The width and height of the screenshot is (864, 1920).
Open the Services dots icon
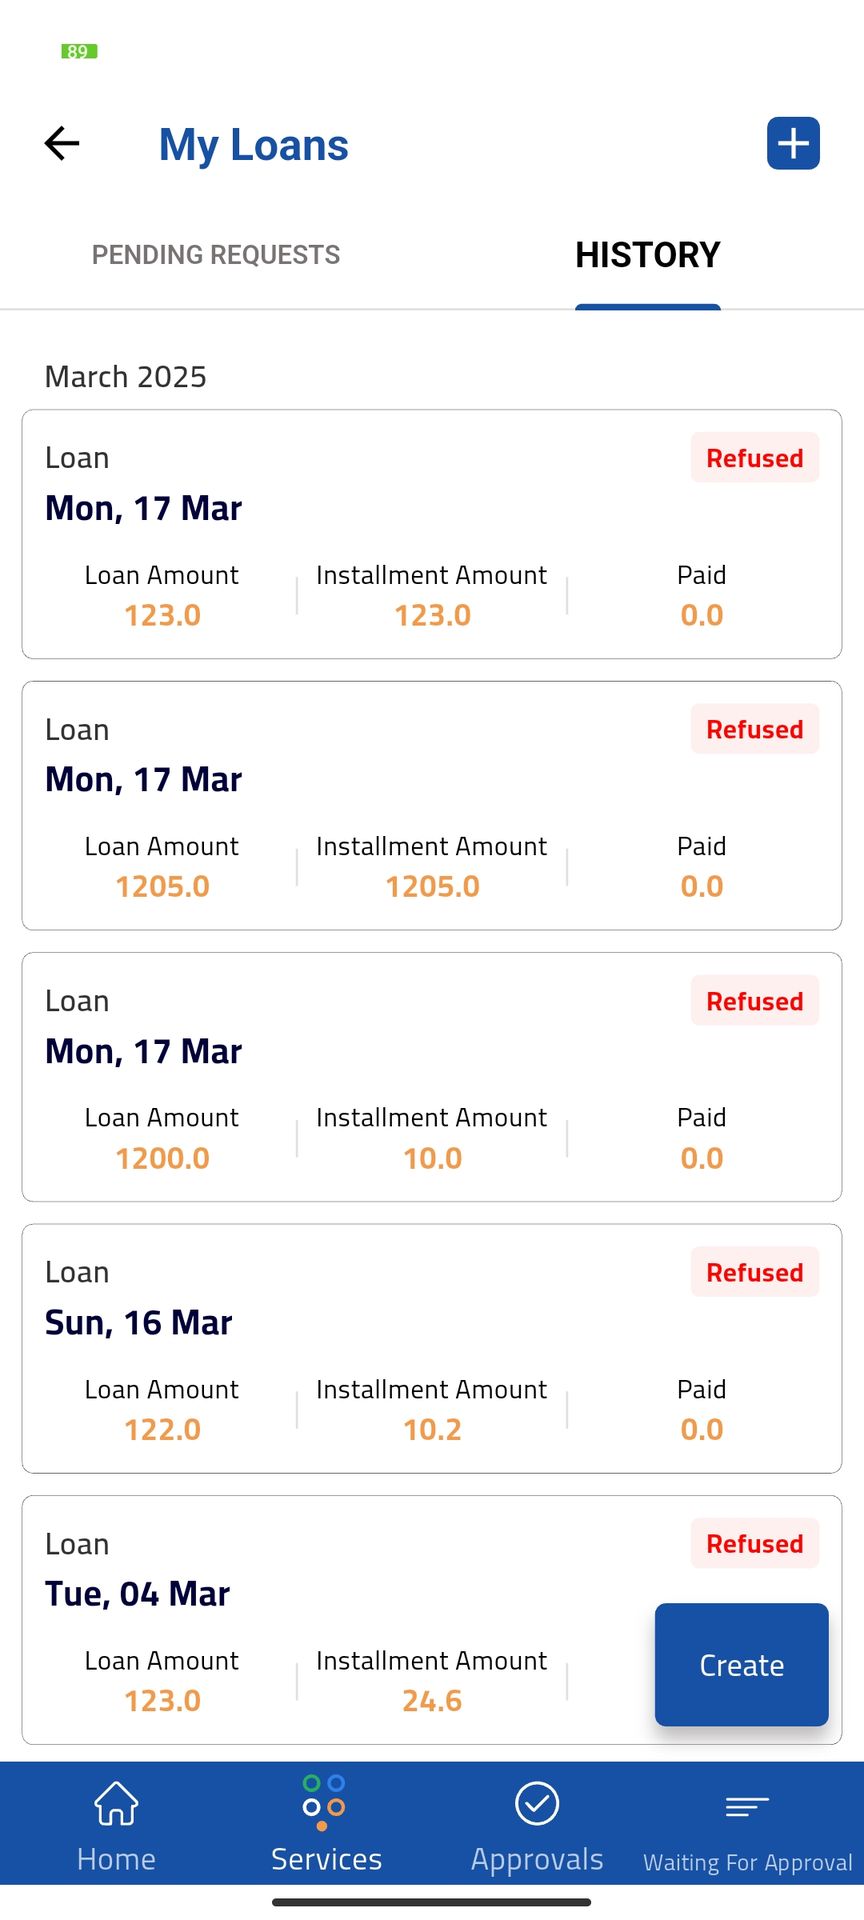(x=324, y=1803)
